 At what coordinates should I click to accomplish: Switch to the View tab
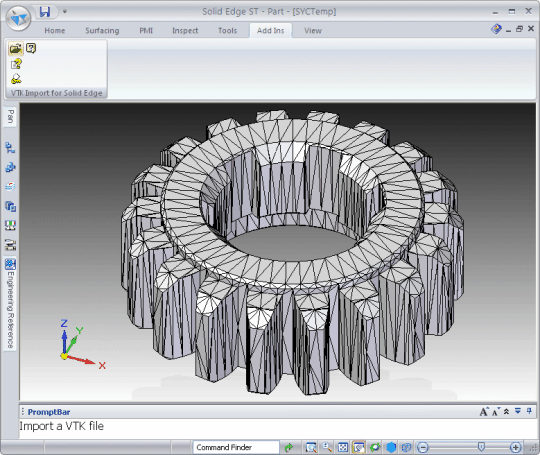point(313,31)
